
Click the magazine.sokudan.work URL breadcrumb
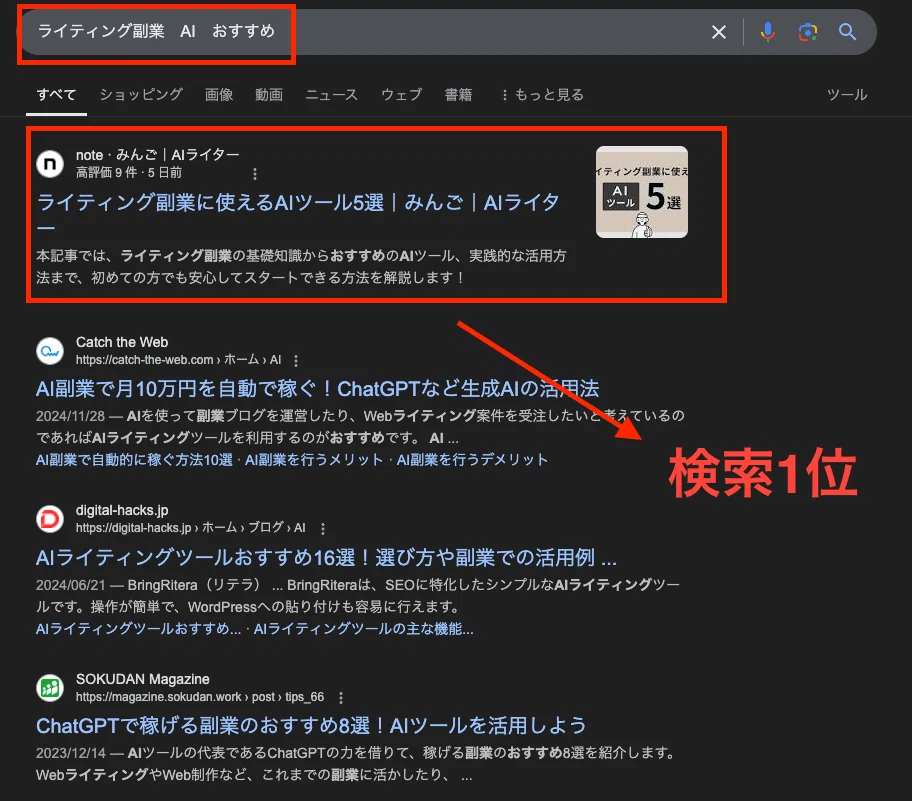tap(200, 697)
